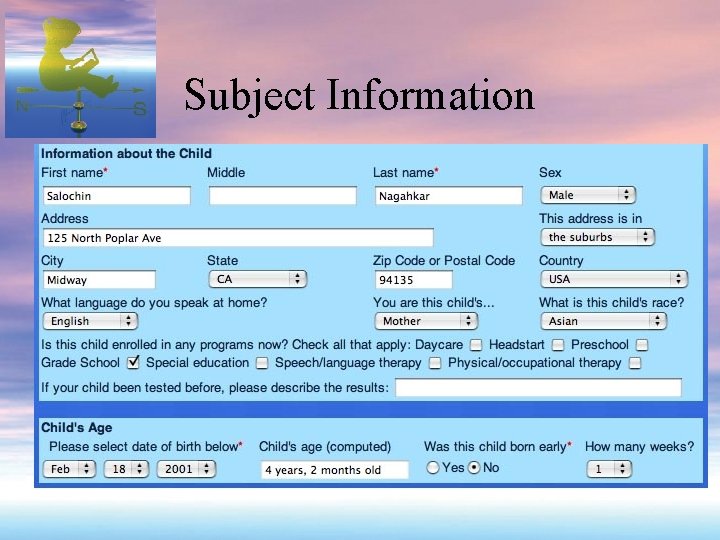
Task: Open the 'This address is in' suburbs dropdown
Action: coord(597,237)
